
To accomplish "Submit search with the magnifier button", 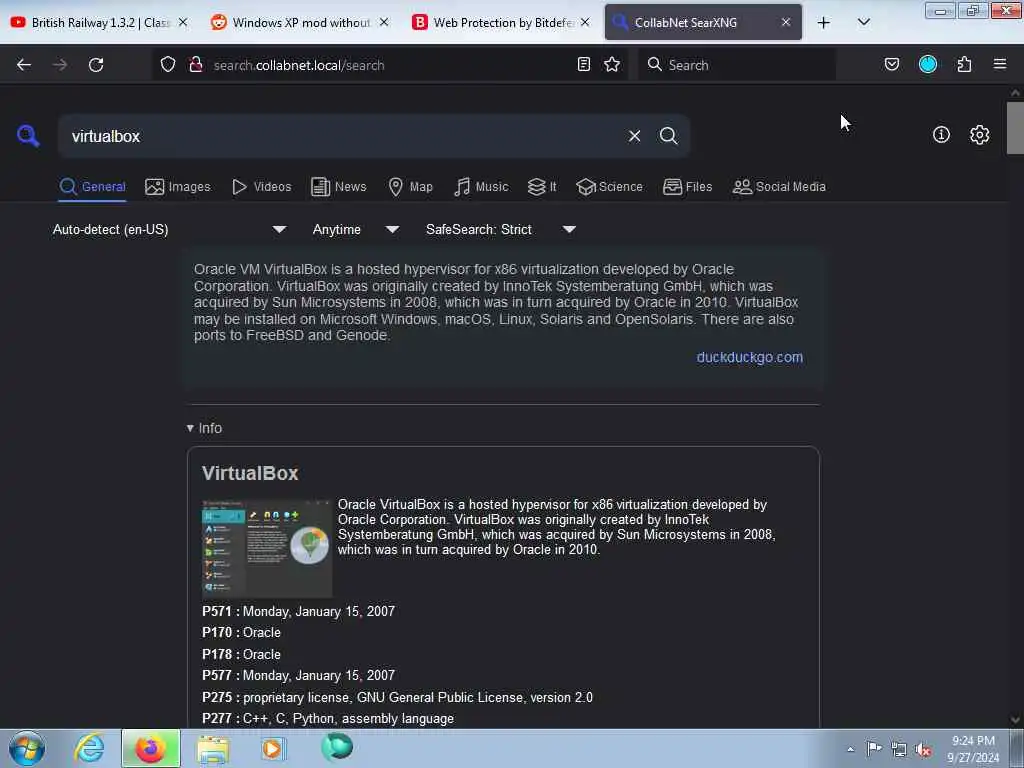I will tap(668, 136).
